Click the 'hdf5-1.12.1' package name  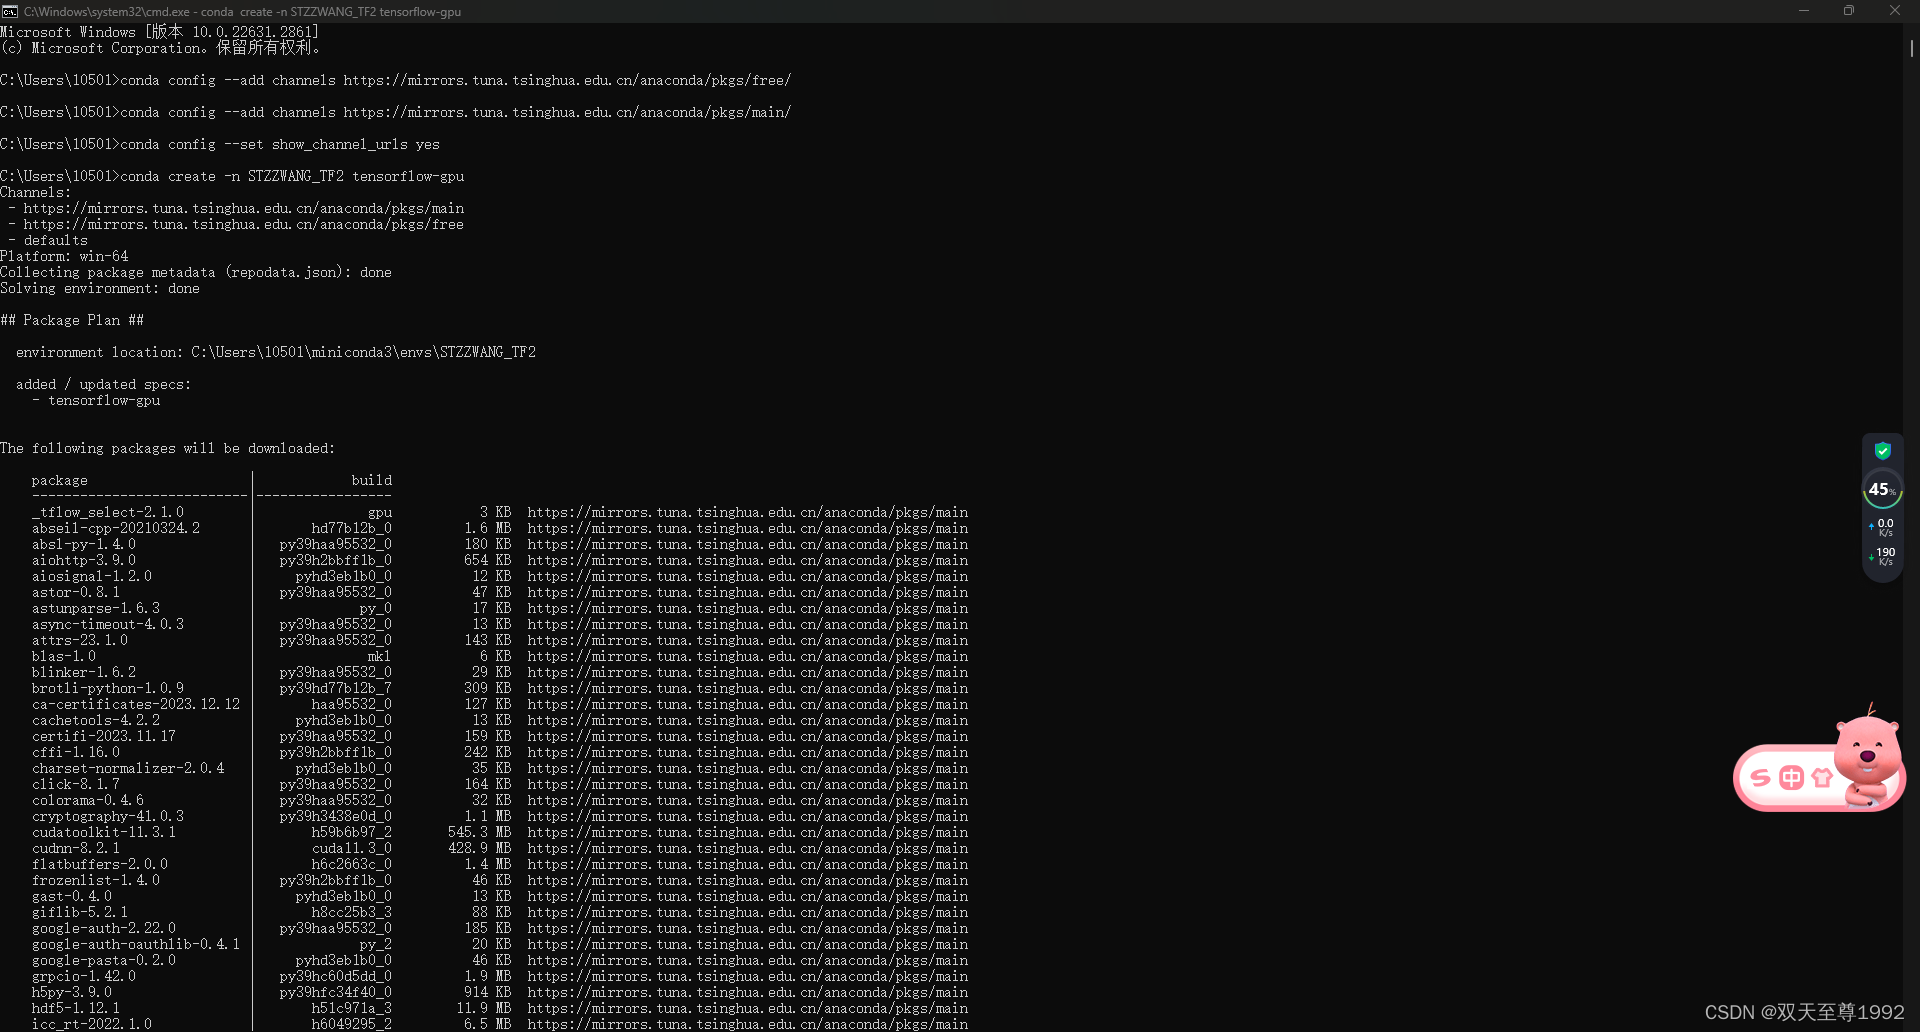pyautogui.click(x=76, y=1008)
